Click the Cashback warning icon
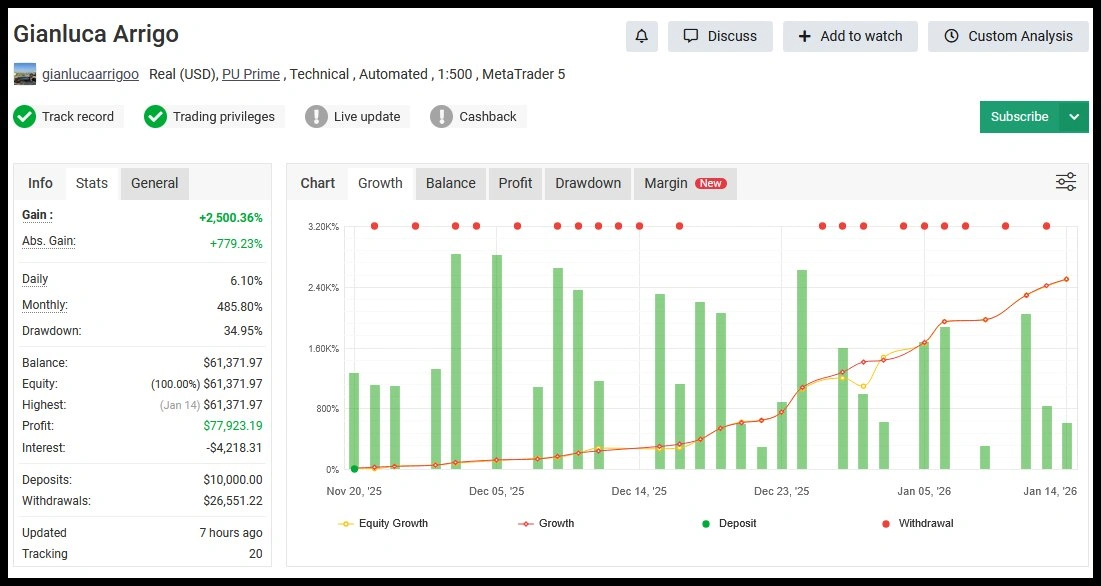 pos(441,117)
